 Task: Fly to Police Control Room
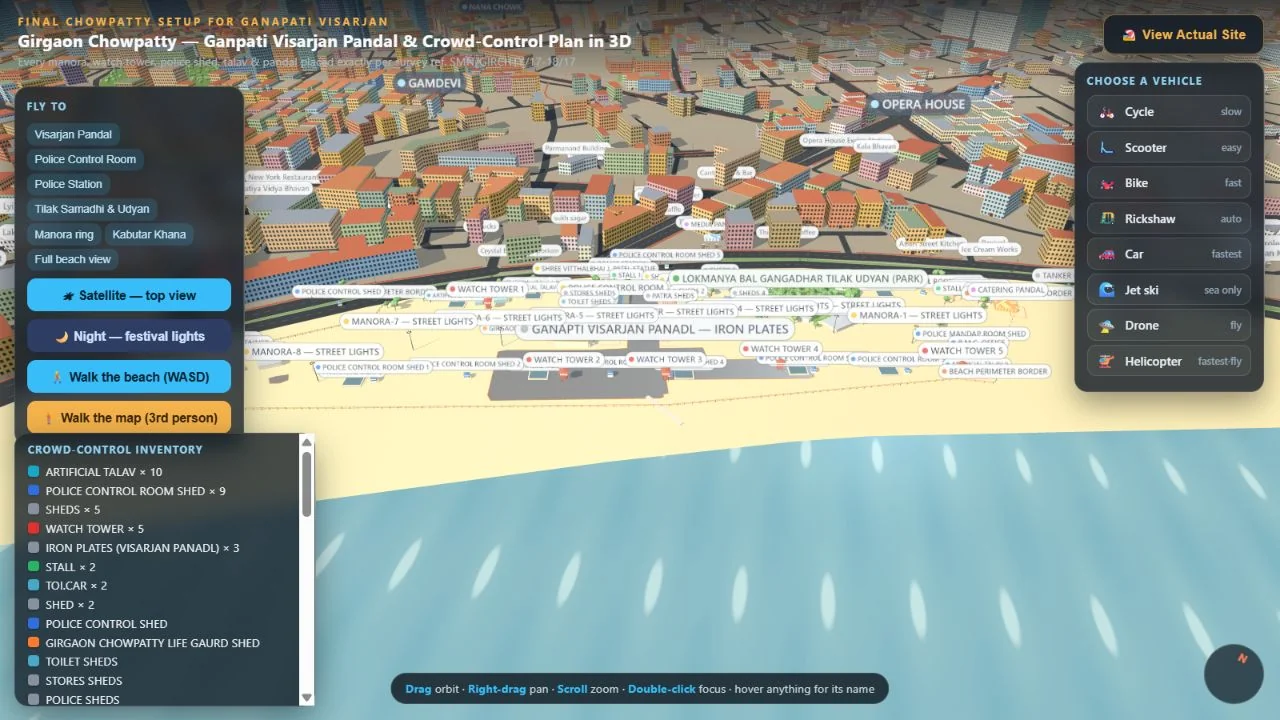(x=85, y=159)
